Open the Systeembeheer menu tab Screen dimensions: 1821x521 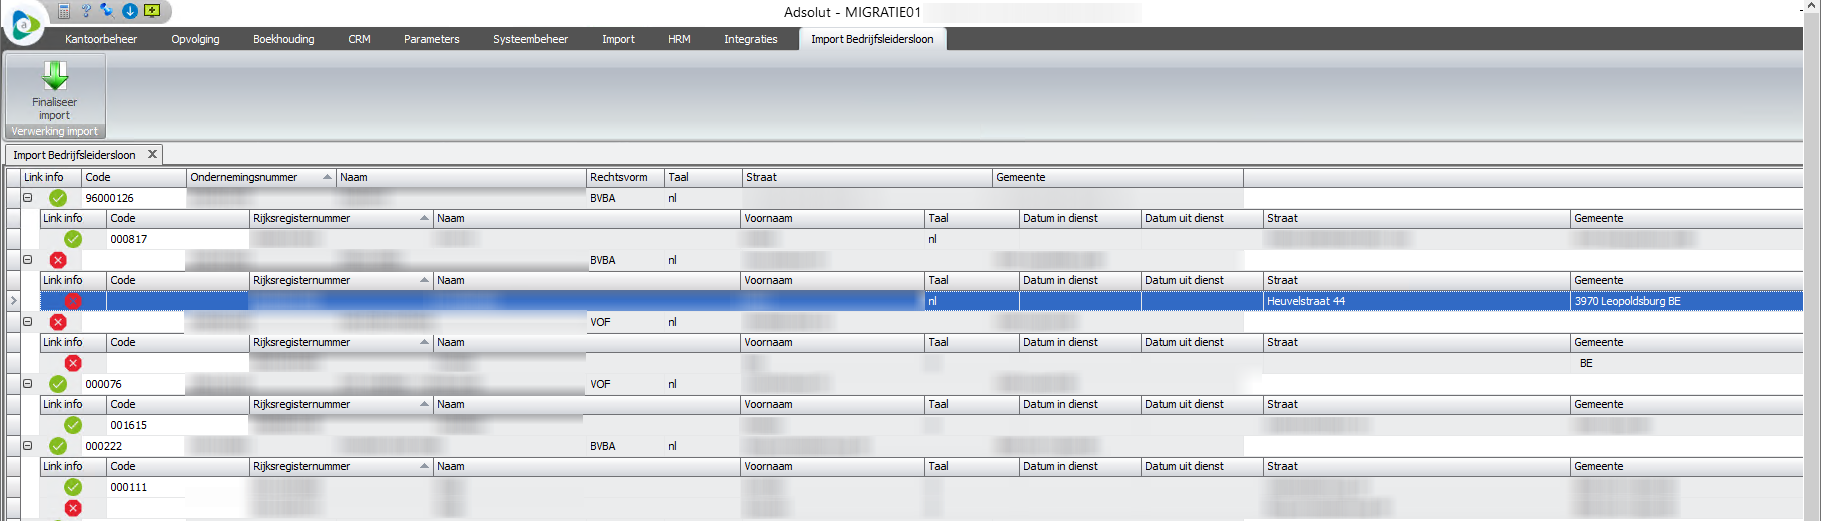530,39
